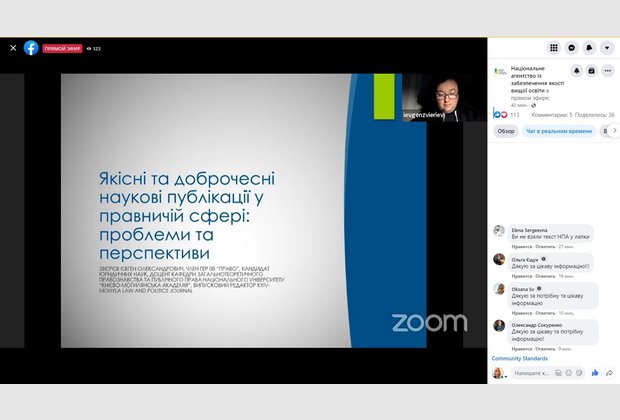Click the Facebook logo icon
Image resolution: width=620 pixels, height=420 pixels.
tap(31, 48)
